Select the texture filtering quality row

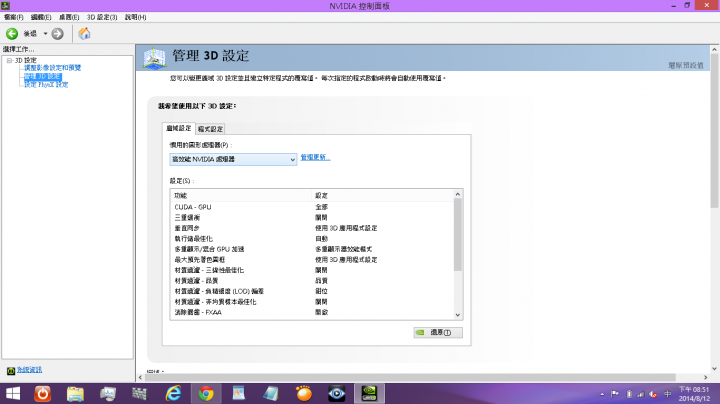[311, 281]
